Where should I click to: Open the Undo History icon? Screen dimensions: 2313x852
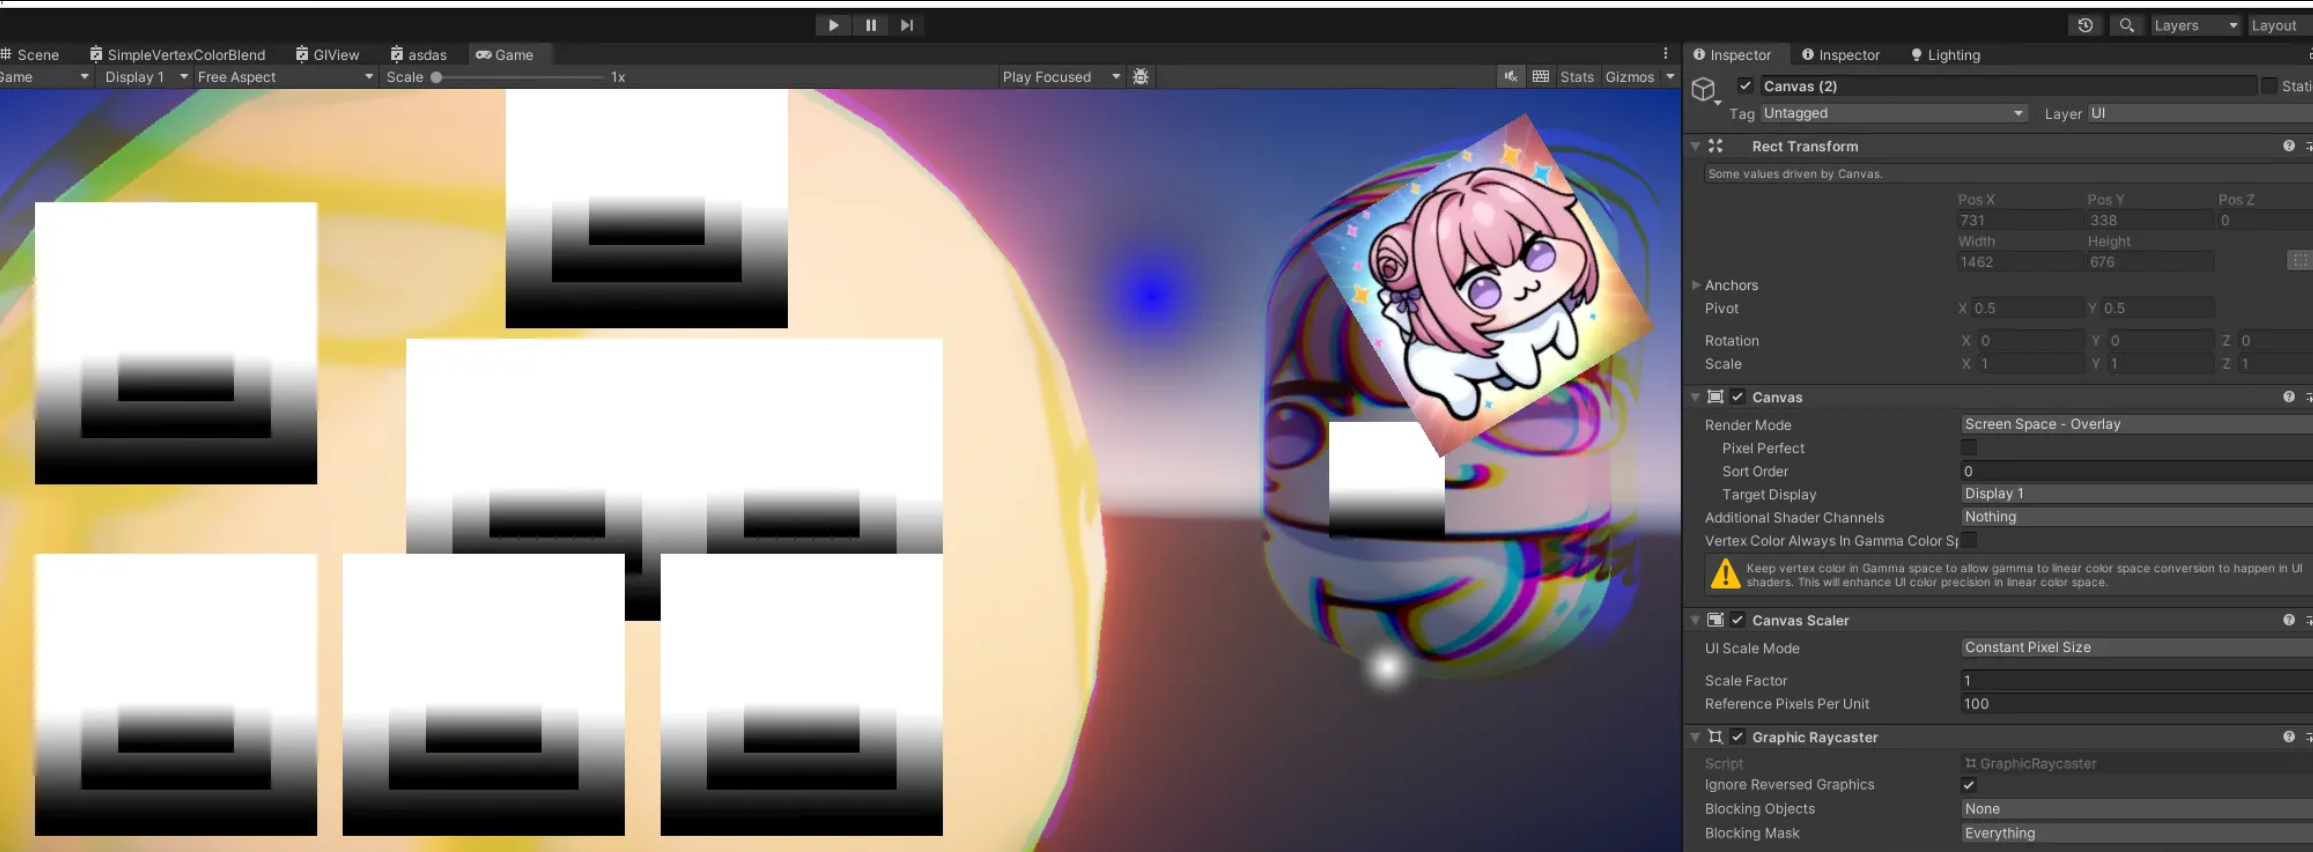[2085, 25]
